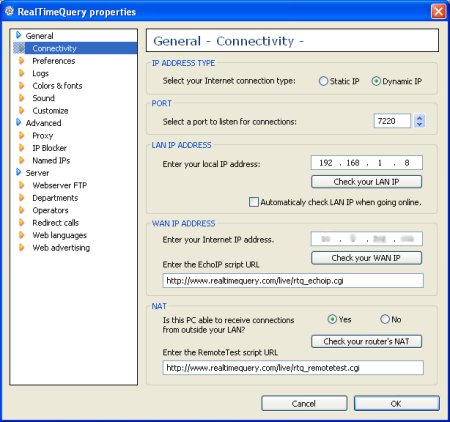The width and height of the screenshot is (450, 422).
Task: Close the RealTimeQuery properties window
Action: (x=438, y=12)
